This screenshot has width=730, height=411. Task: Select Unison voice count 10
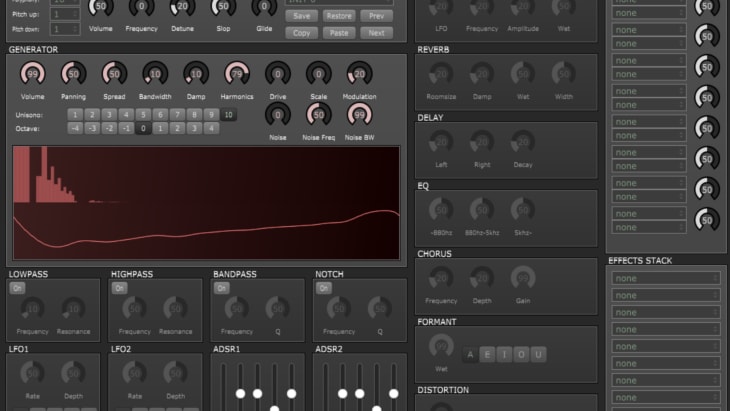click(228, 115)
